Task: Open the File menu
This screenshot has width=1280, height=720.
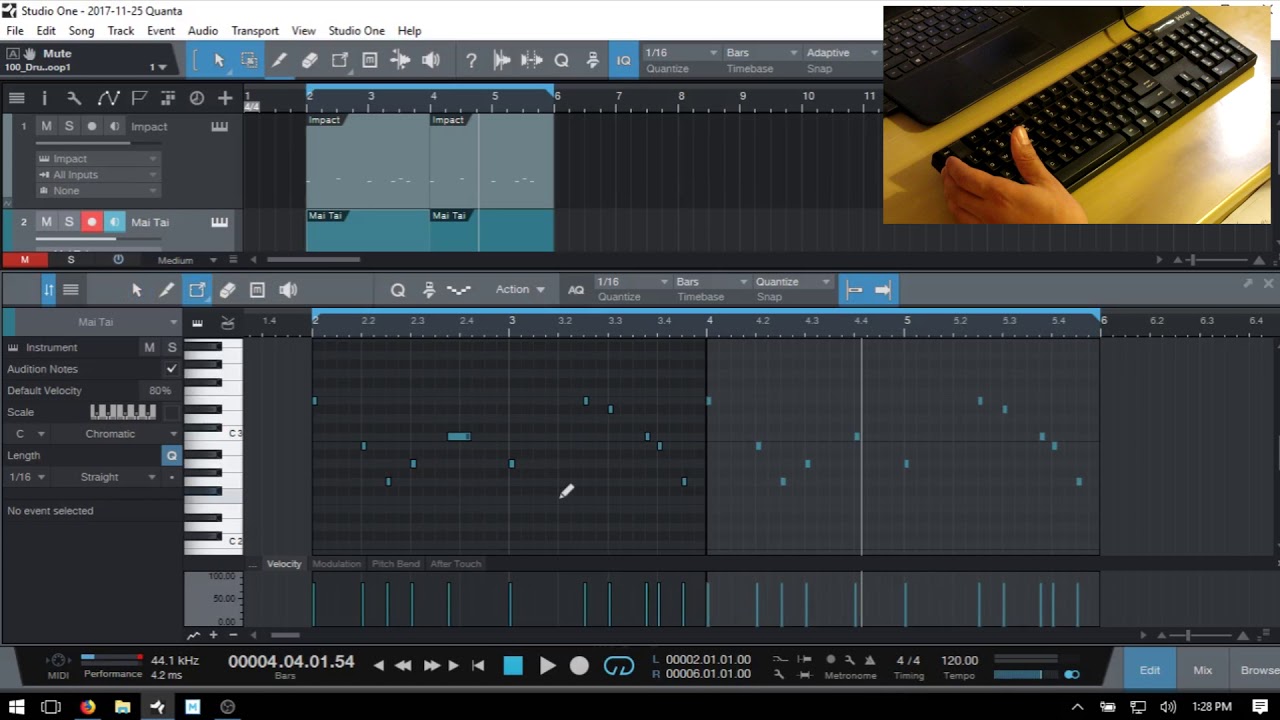Action: click(x=15, y=31)
